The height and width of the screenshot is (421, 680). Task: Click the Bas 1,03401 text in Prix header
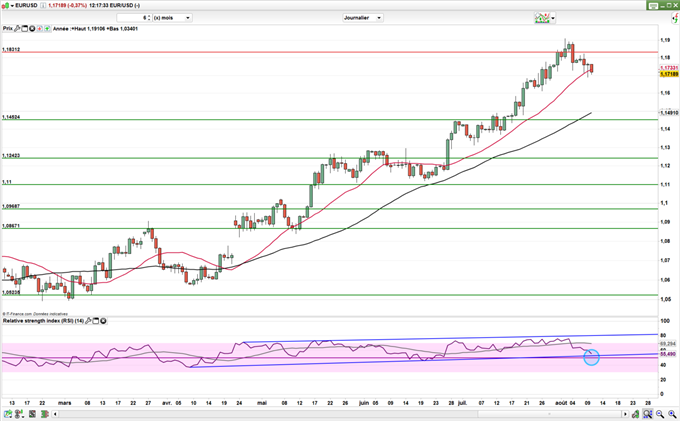coord(124,29)
